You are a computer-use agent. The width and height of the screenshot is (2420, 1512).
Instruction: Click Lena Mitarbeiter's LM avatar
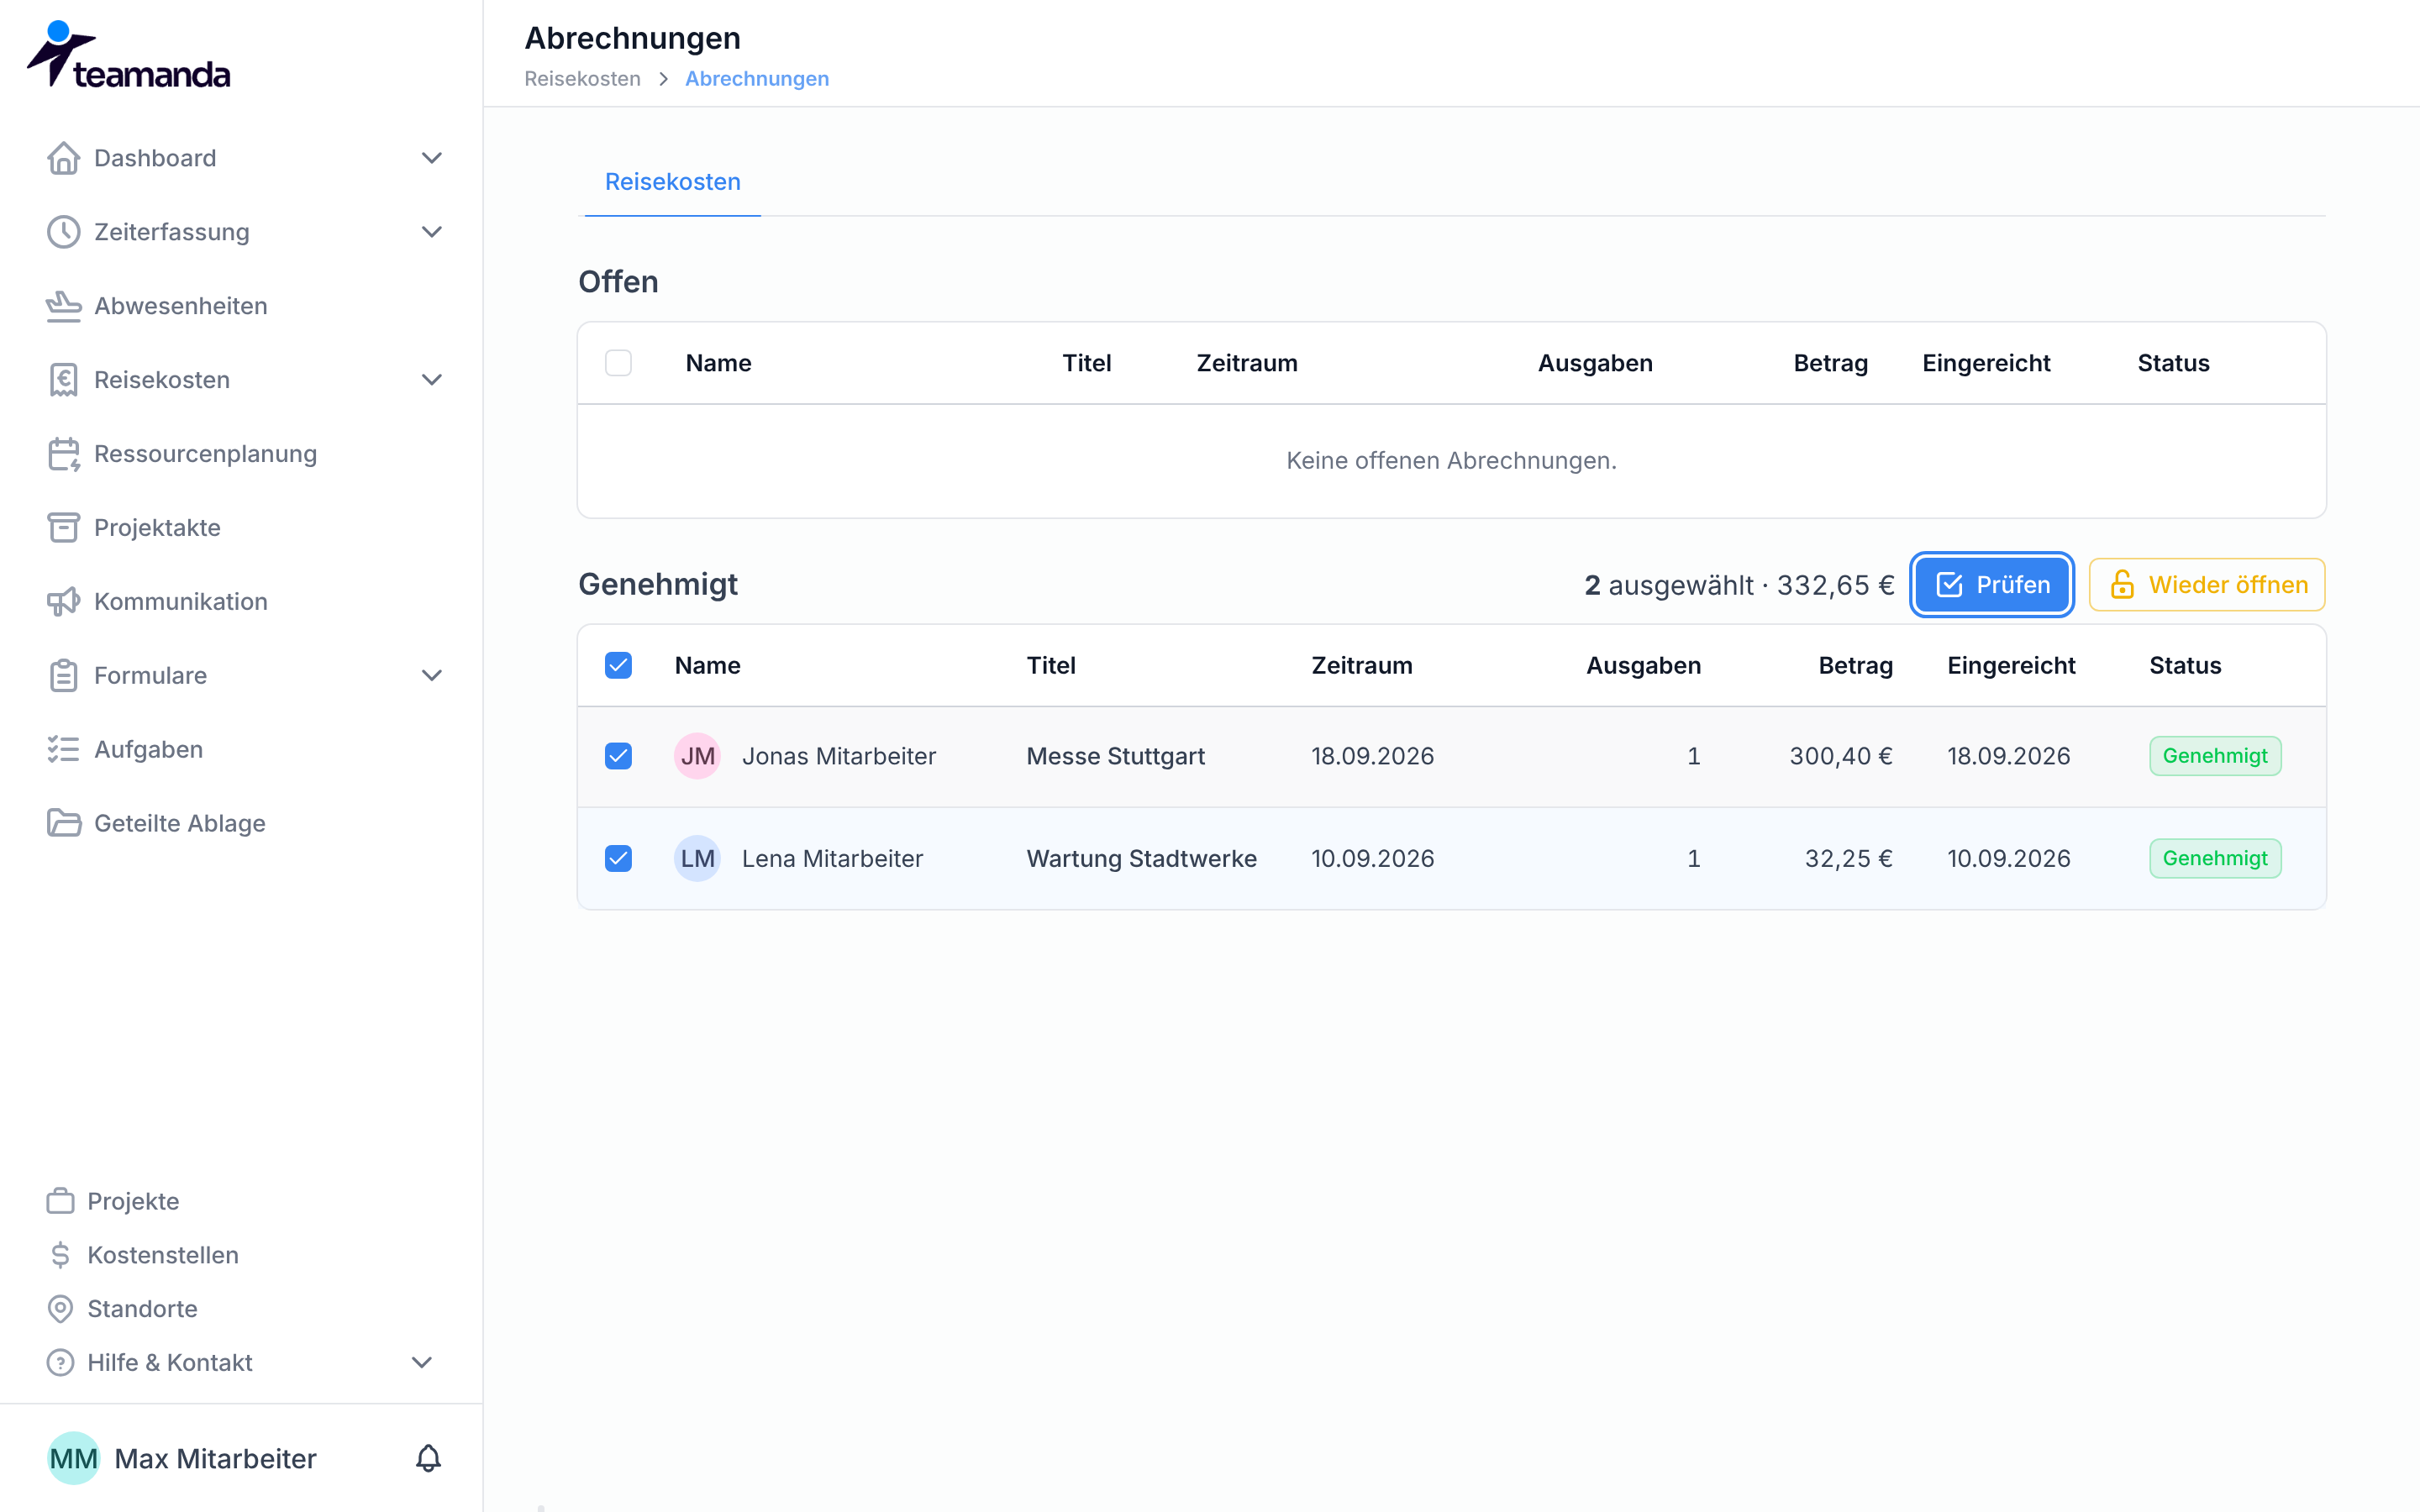point(697,859)
